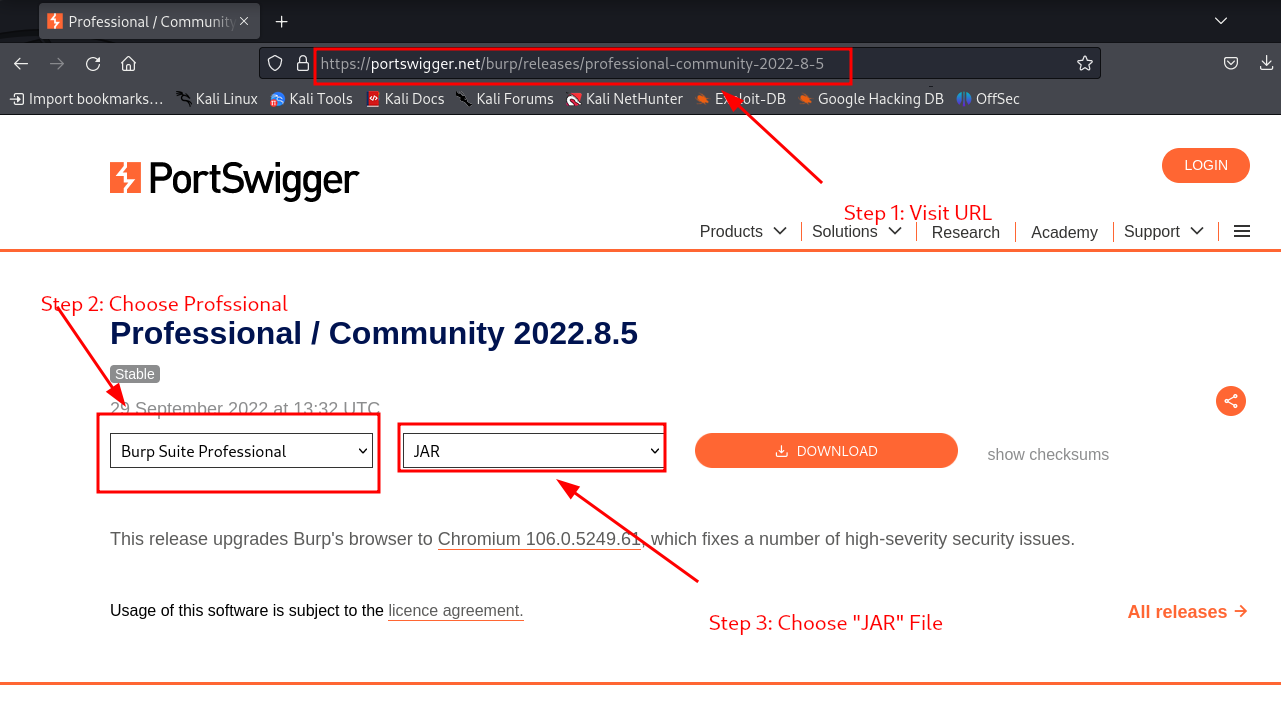Viewport: 1281px width, 719px height.
Task: Click the LOGIN button
Action: pyautogui.click(x=1206, y=165)
